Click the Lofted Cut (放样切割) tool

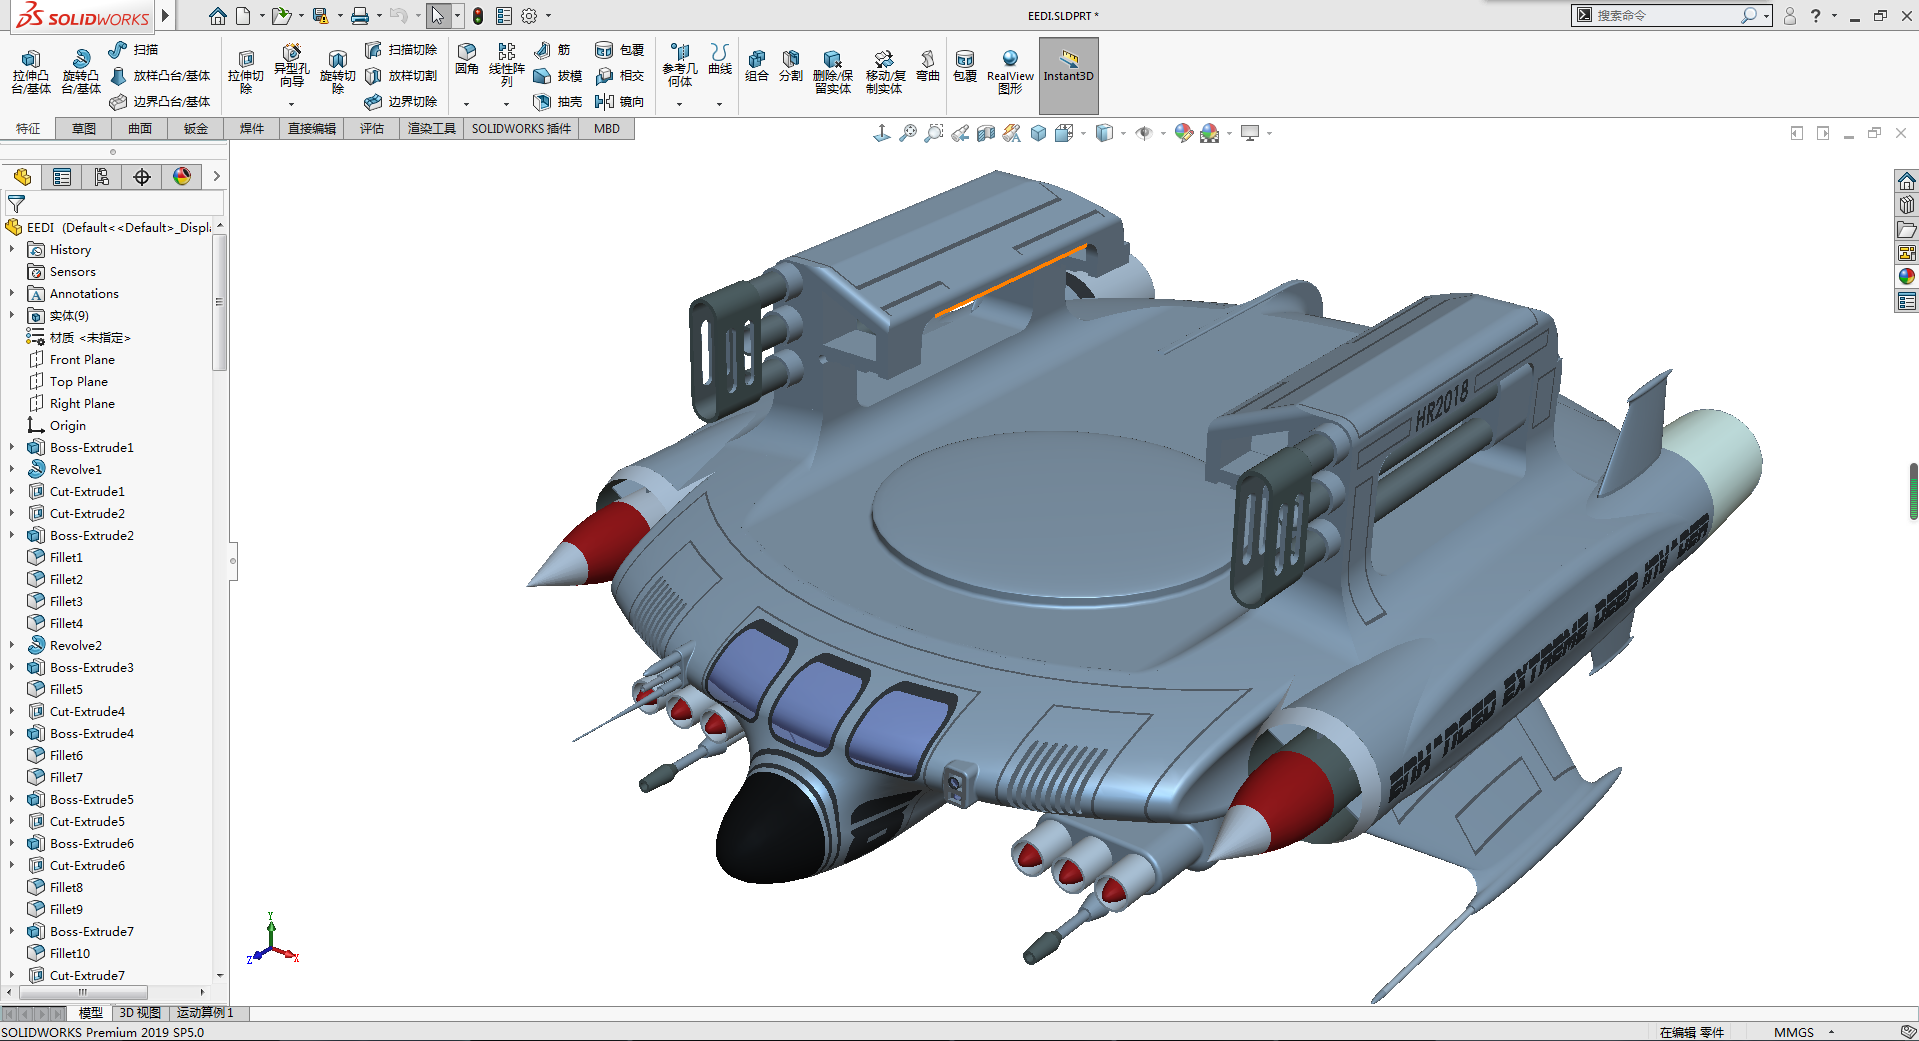[401, 75]
